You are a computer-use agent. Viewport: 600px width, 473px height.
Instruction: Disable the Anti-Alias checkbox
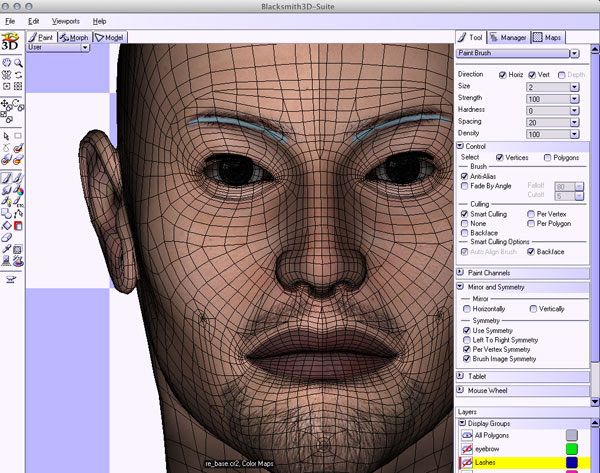[x=464, y=176]
